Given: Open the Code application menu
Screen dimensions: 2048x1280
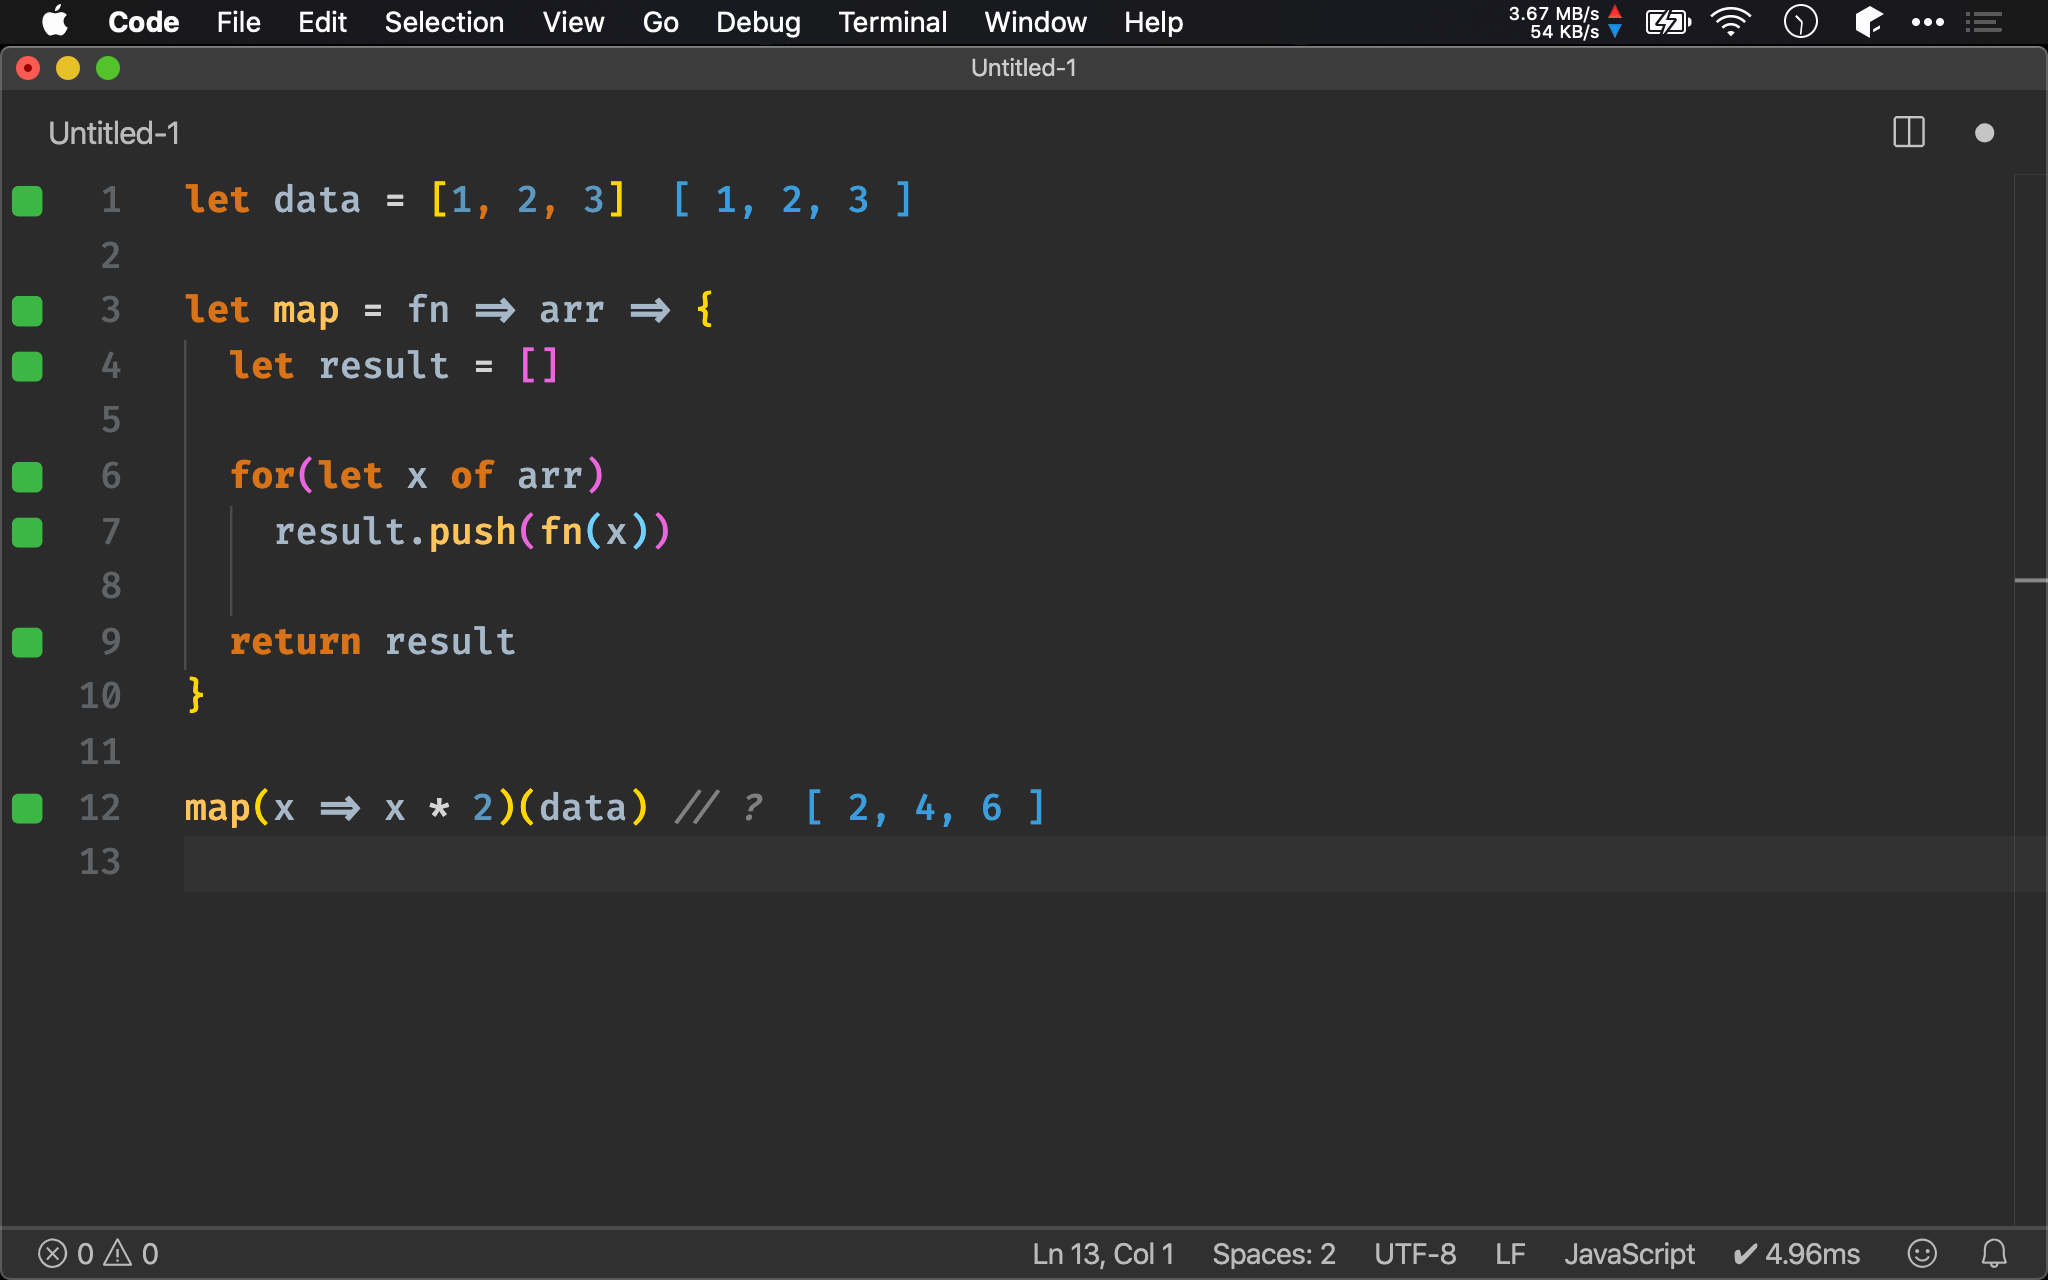Looking at the screenshot, I should [143, 22].
